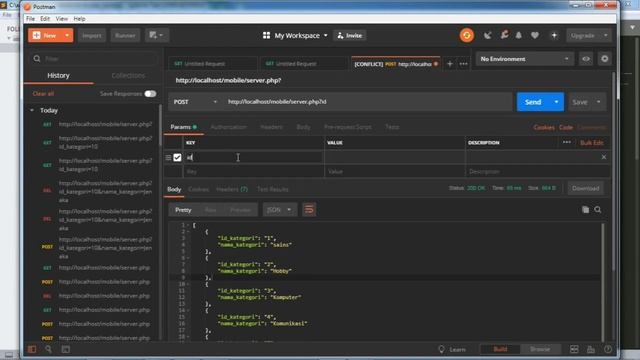Viewport: 640px width, 360px height.
Task: Open the New button dropdown arrow
Action: (x=67, y=36)
